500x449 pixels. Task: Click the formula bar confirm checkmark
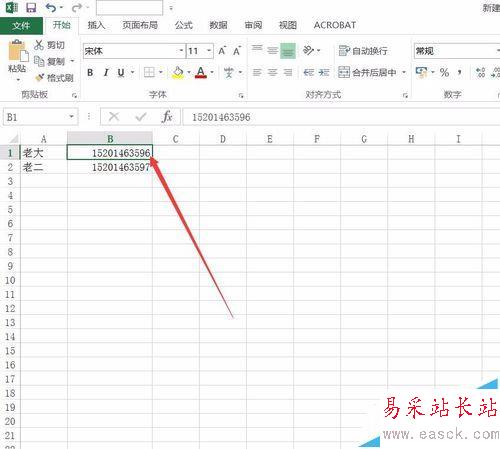[141, 117]
